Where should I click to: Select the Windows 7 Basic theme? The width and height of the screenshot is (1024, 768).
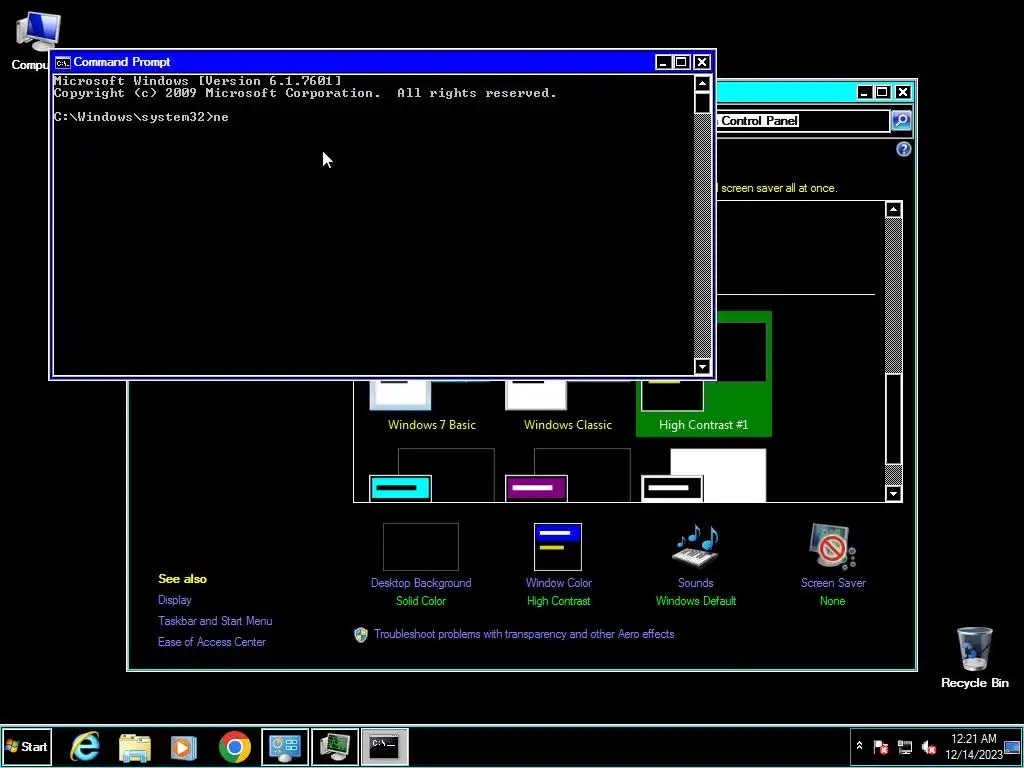pyautogui.click(x=432, y=406)
